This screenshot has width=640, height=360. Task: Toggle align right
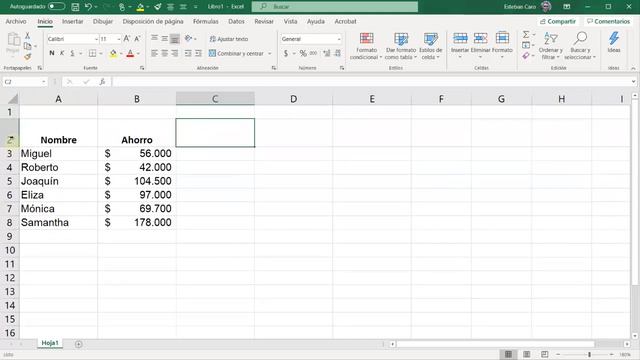pyautogui.click(x=175, y=53)
